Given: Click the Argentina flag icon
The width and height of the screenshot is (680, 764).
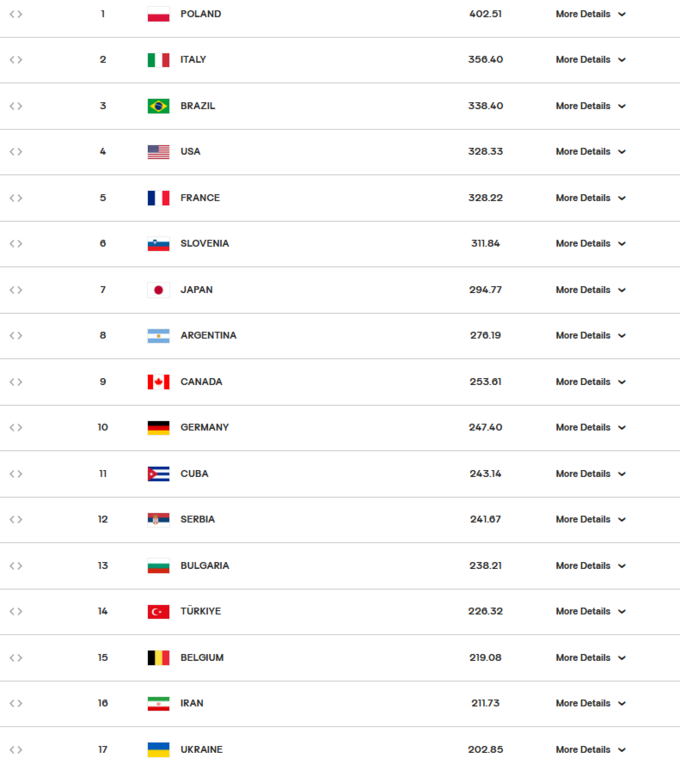Looking at the screenshot, I should pos(158,336).
